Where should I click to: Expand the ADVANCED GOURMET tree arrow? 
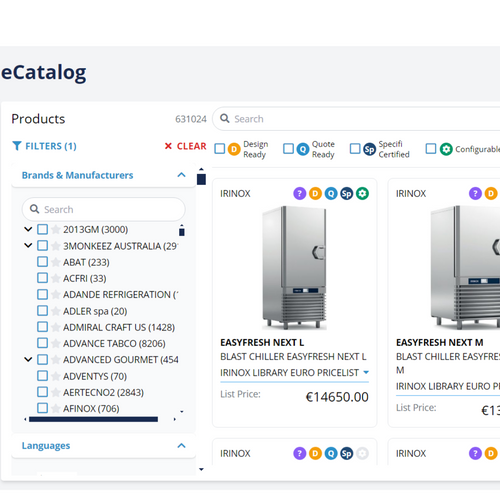[x=28, y=360]
